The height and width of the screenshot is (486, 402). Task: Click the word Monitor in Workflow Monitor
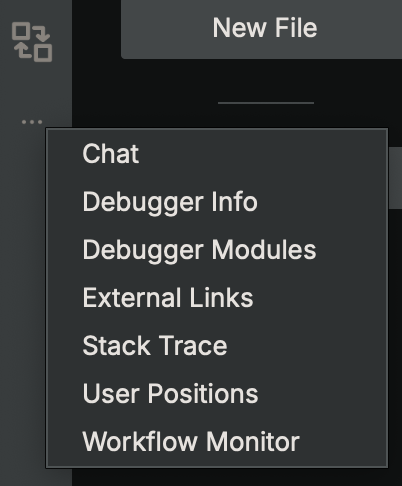coord(253,442)
